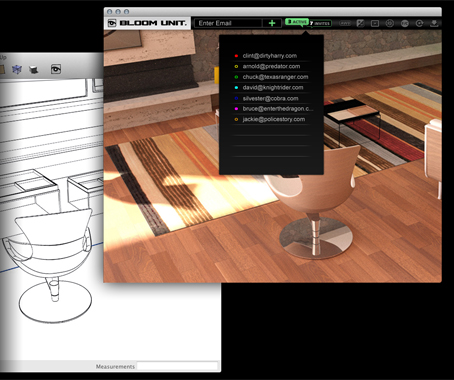This screenshot has height=380, width=454.
Task: Click the green plus to add email
Action: pos(272,23)
